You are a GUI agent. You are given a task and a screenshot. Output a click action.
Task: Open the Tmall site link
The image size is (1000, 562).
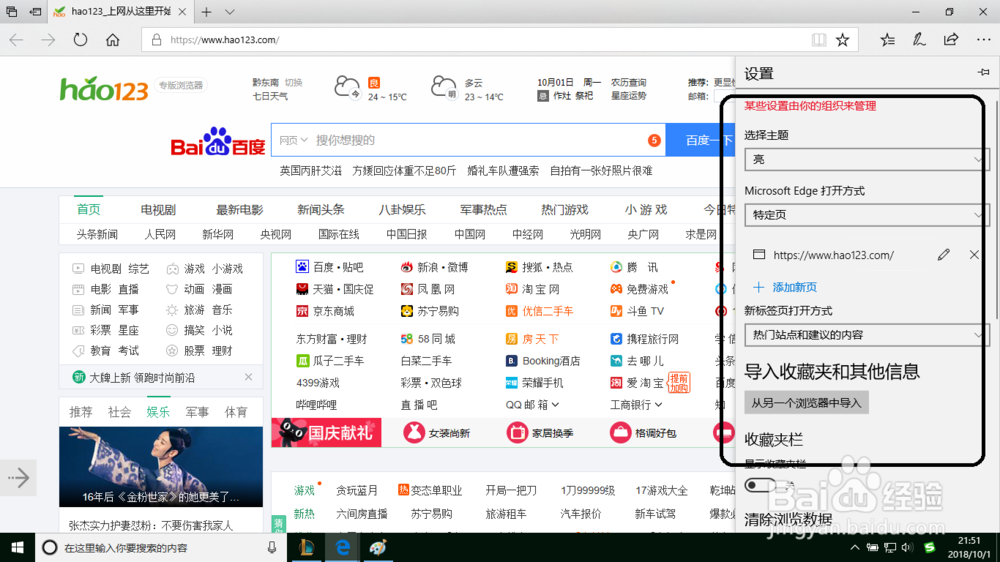pyautogui.click(x=335, y=289)
